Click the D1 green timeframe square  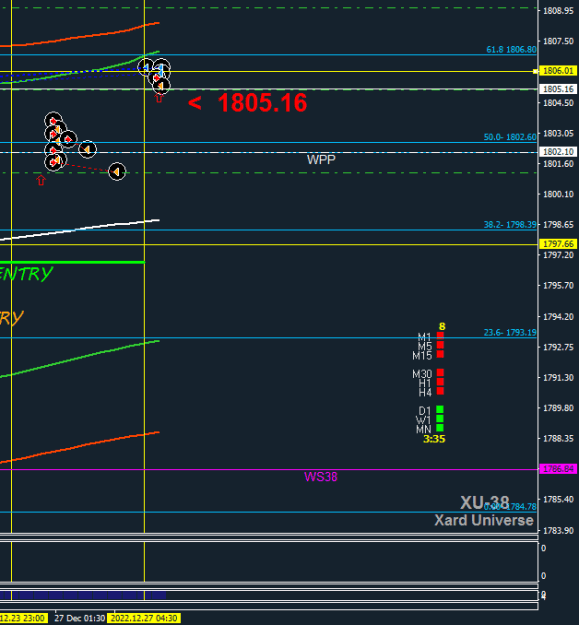coord(440,409)
